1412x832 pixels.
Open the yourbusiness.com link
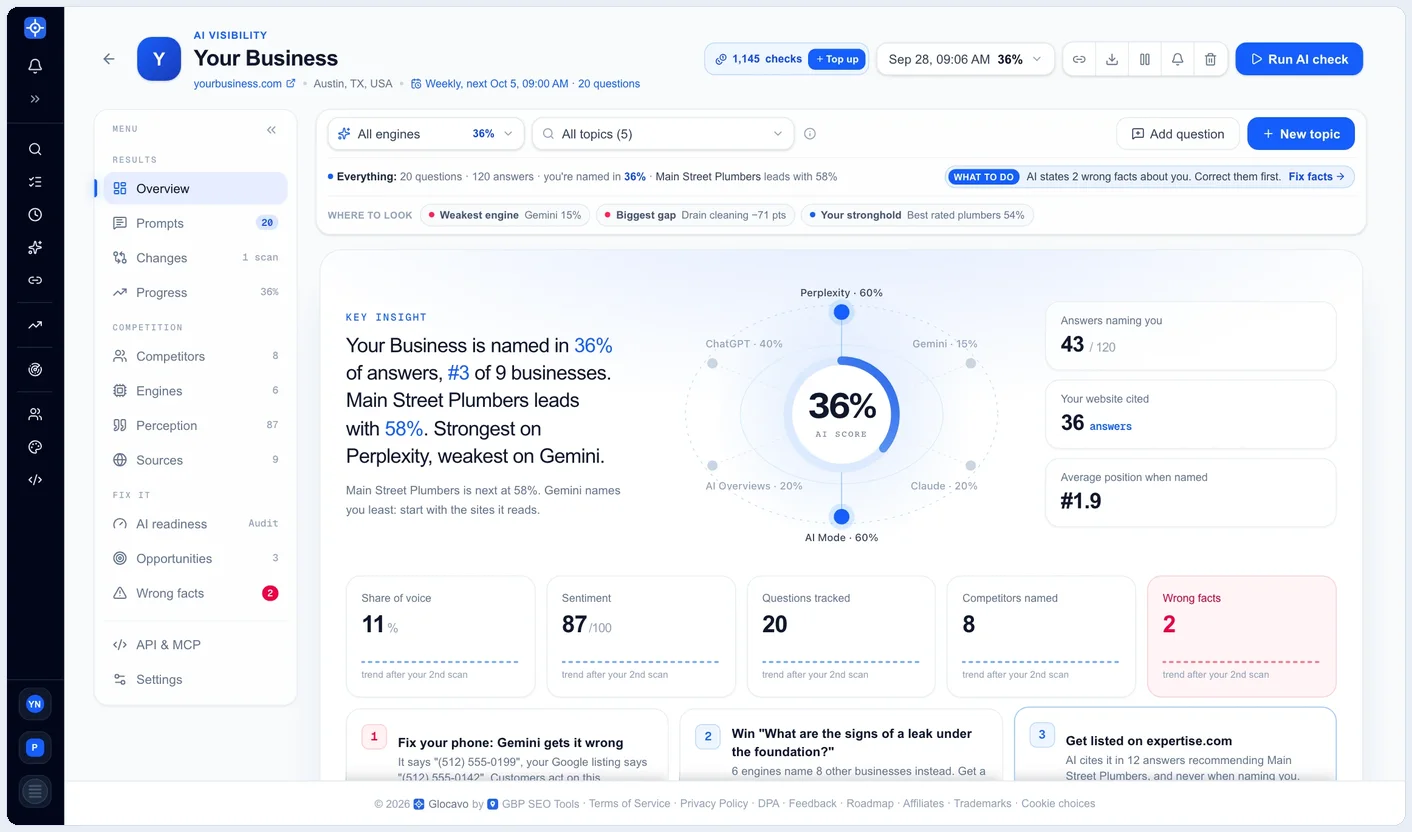pyautogui.click(x=244, y=84)
